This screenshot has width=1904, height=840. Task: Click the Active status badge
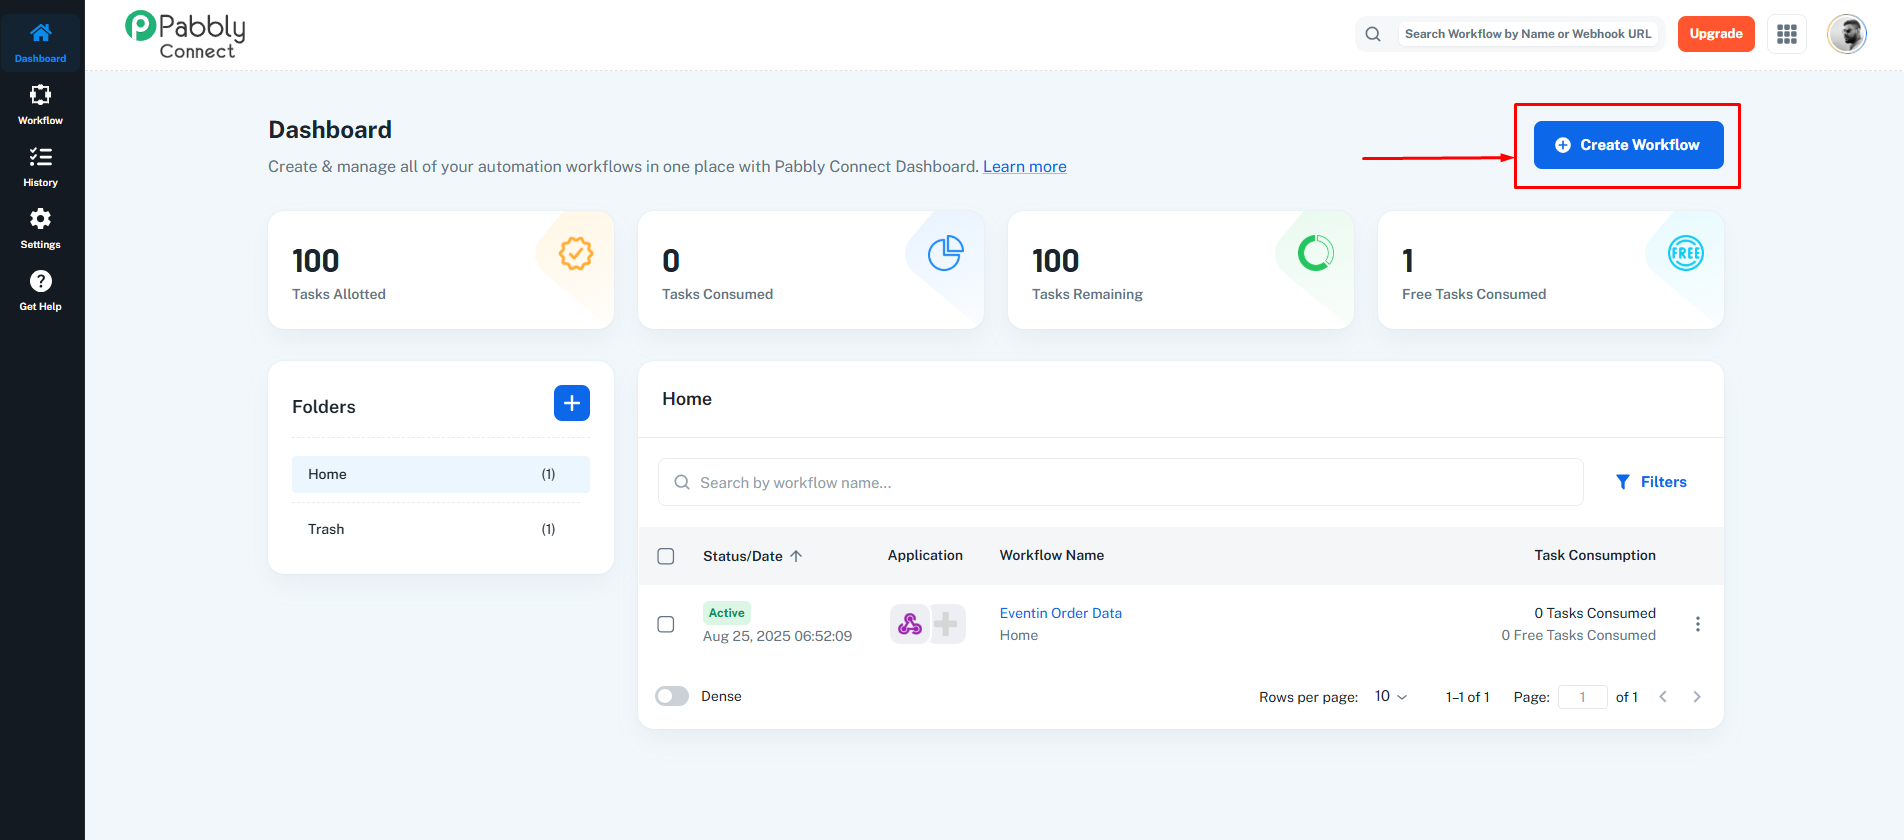(727, 613)
